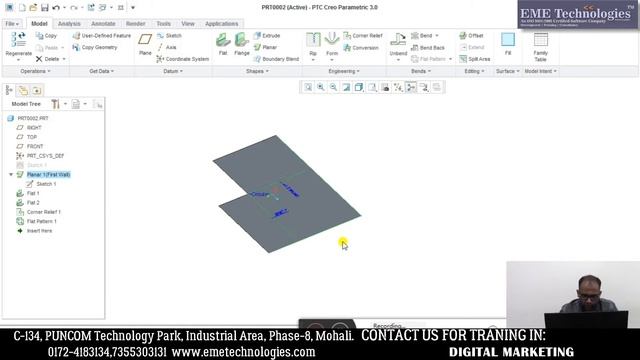The height and width of the screenshot is (360, 640).
Task: Select the Split Area tool
Action: tap(475, 59)
